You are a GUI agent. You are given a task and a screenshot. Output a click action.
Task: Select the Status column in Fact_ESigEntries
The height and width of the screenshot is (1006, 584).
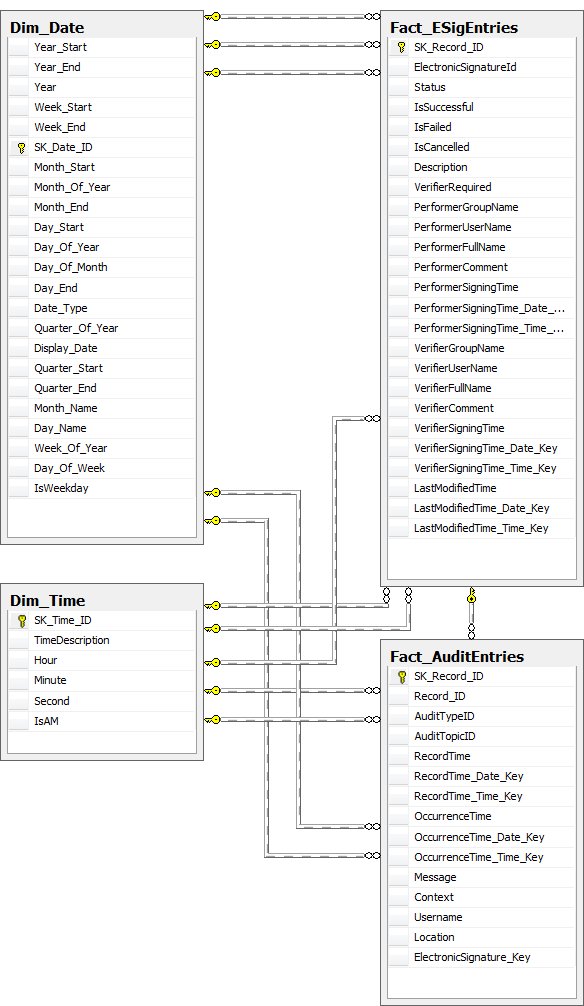click(481, 87)
